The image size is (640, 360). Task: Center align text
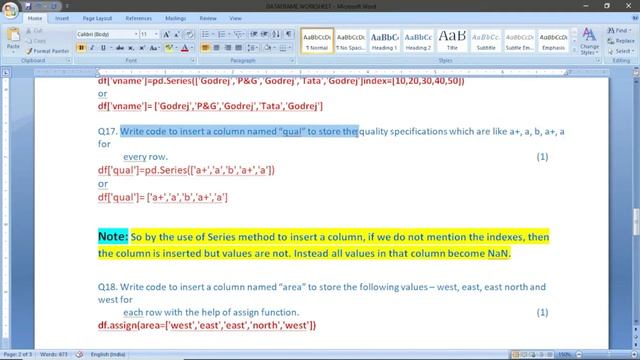coord(217,48)
